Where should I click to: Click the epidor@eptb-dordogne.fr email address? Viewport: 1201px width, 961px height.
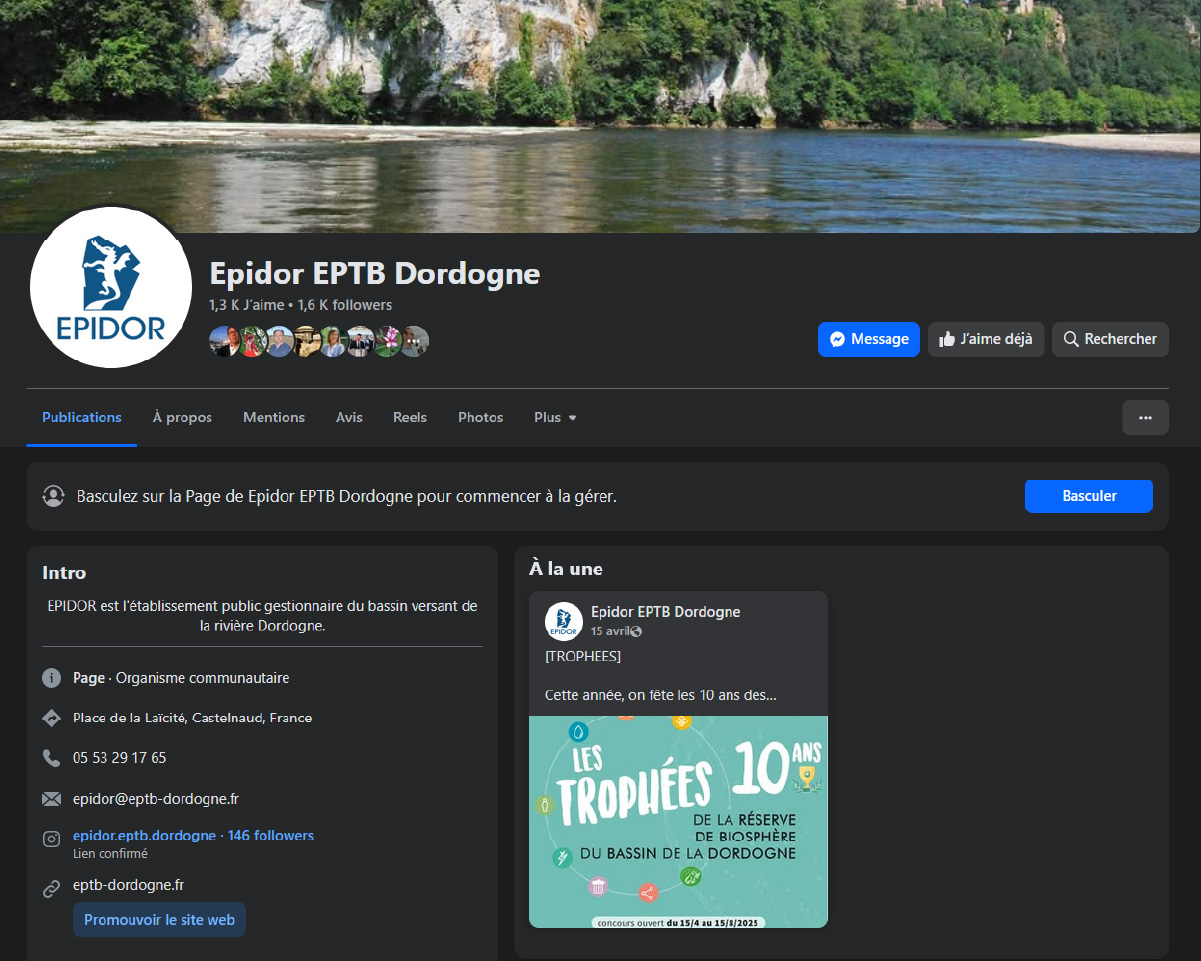pyautogui.click(x=156, y=799)
